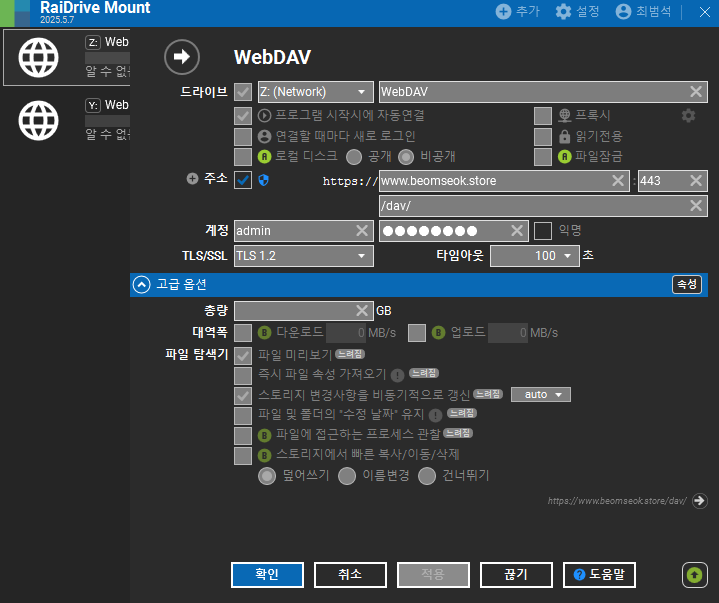Open the TLS 1.2 version dropdown
The width and height of the screenshot is (719, 603).
tap(304, 256)
